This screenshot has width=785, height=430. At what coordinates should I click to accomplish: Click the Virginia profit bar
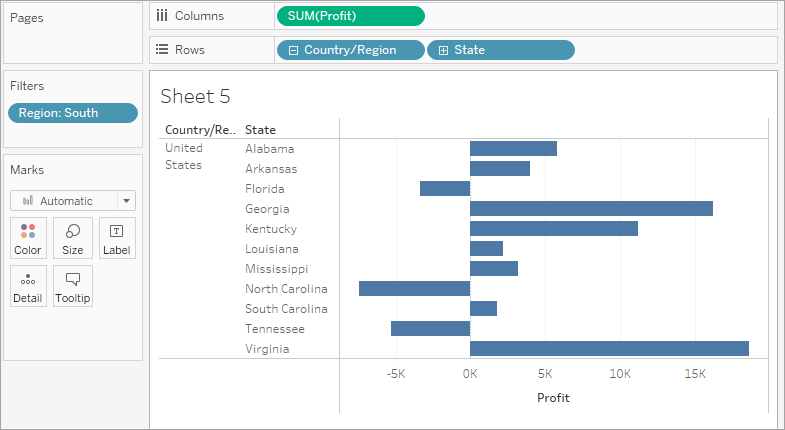609,349
